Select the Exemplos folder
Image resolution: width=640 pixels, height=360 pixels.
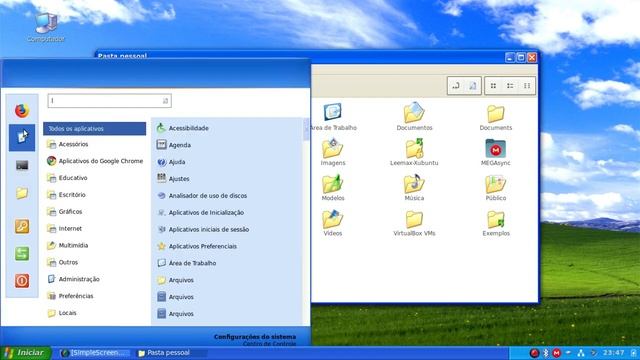(496, 223)
